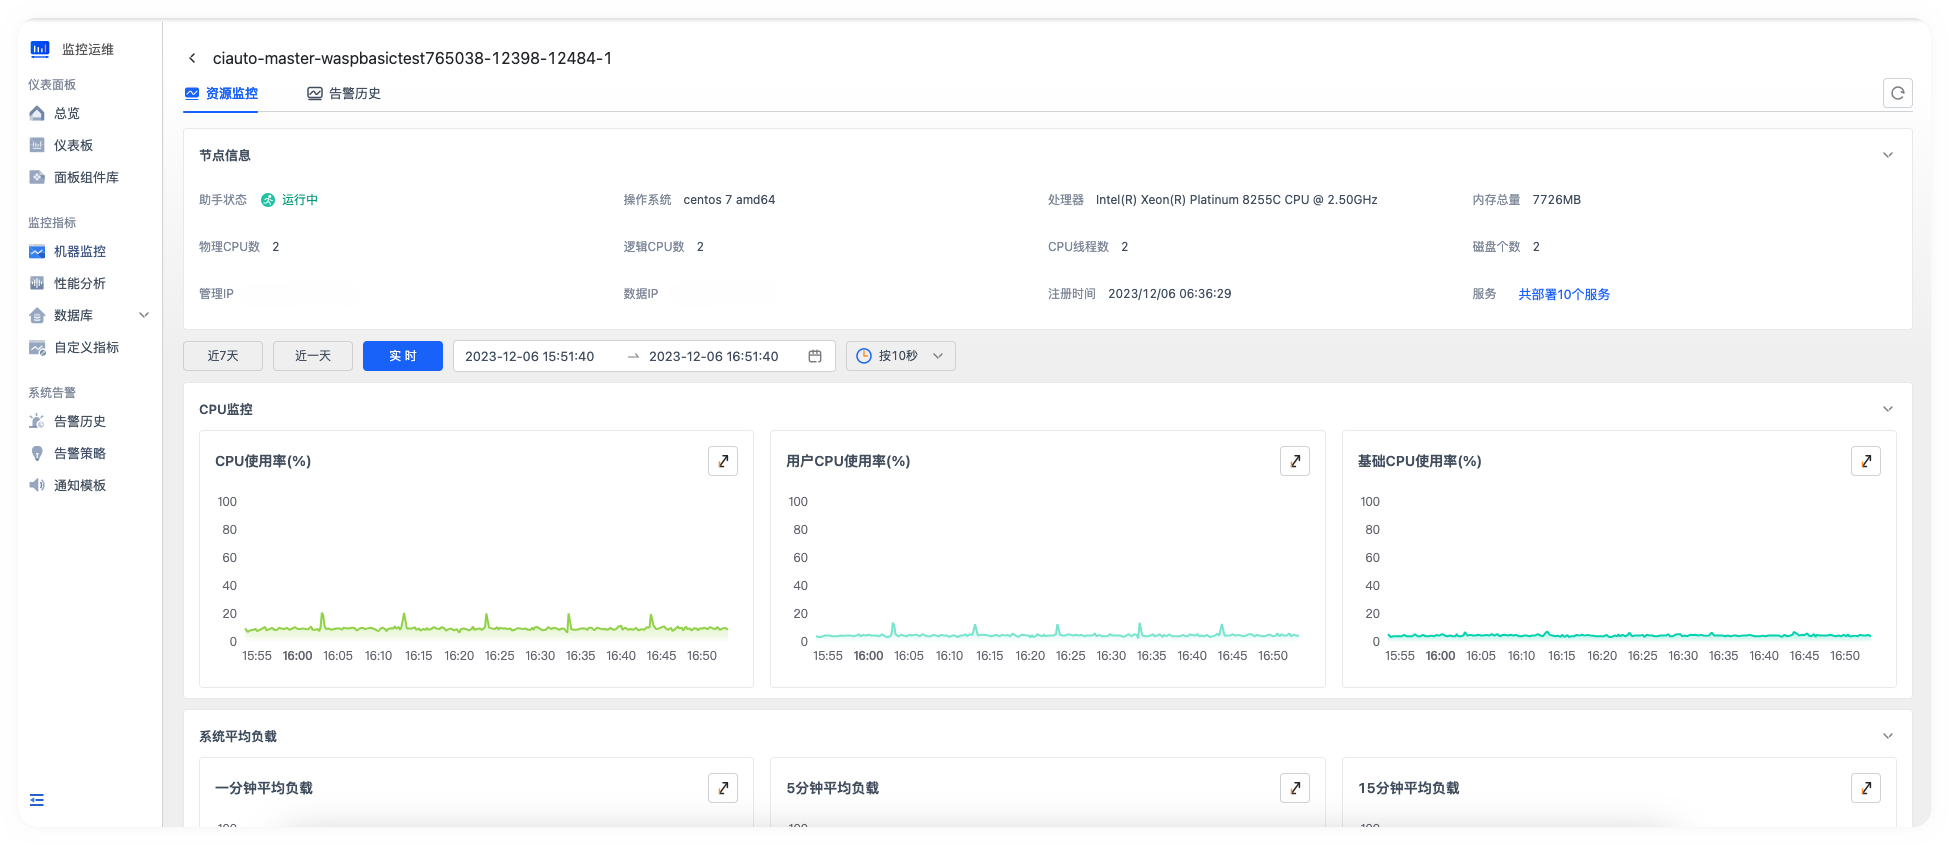Collapse the sidebar menu icon
This screenshot has width=1949, height=845.
click(x=37, y=800)
